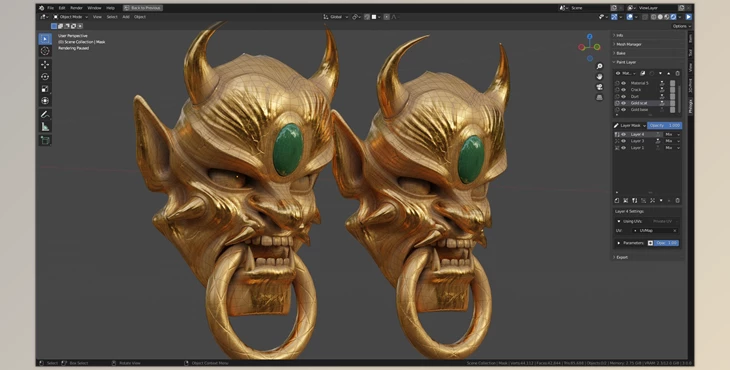The height and width of the screenshot is (370, 730).
Task: Toggle eye icon of Gold scat layer
Action: click(623, 103)
